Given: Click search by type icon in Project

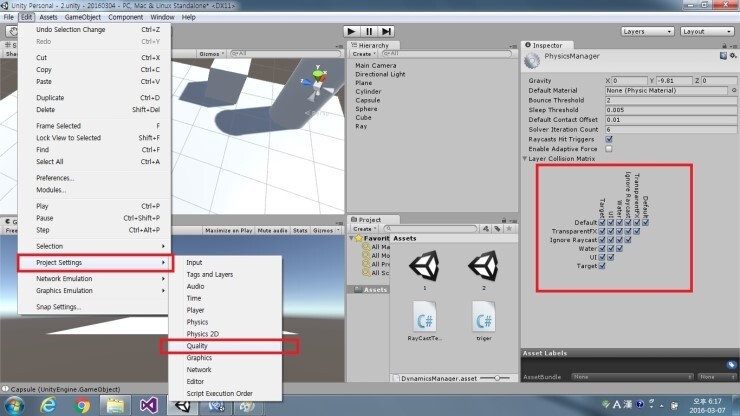Looking at the screenshot, I should pyautogui.click(x=486, y=229).
